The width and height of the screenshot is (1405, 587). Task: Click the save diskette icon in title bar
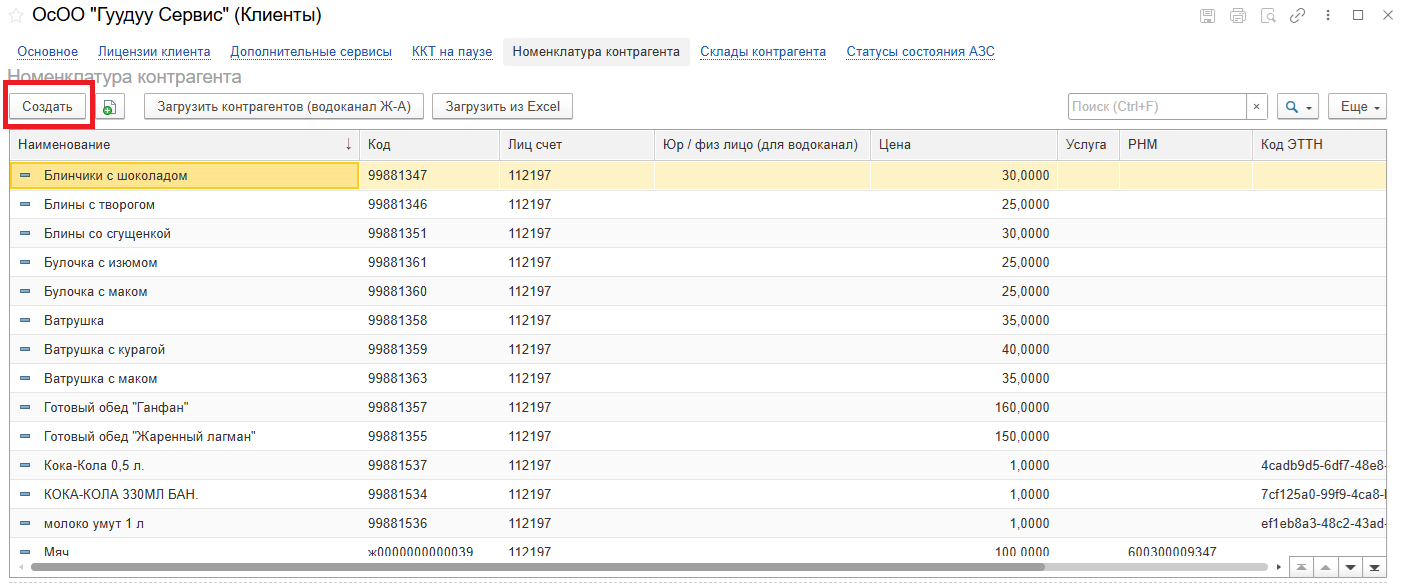[x=1207, y=16]
